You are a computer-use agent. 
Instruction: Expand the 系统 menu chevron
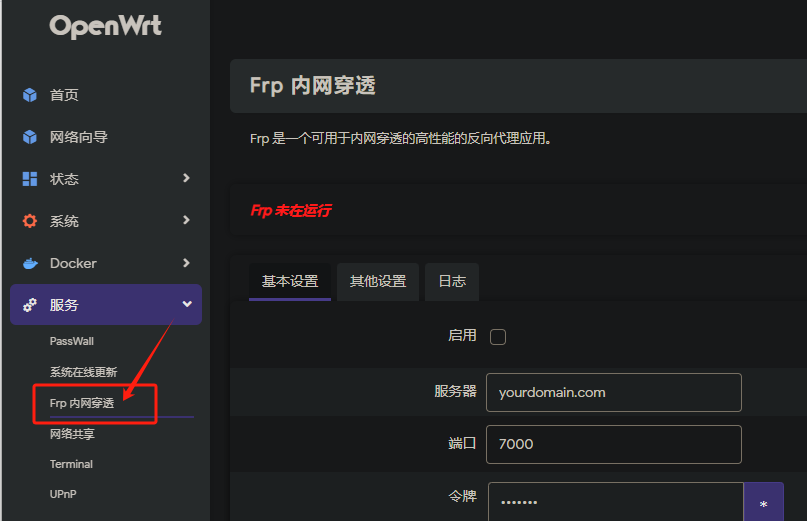(x=186, y=220)
